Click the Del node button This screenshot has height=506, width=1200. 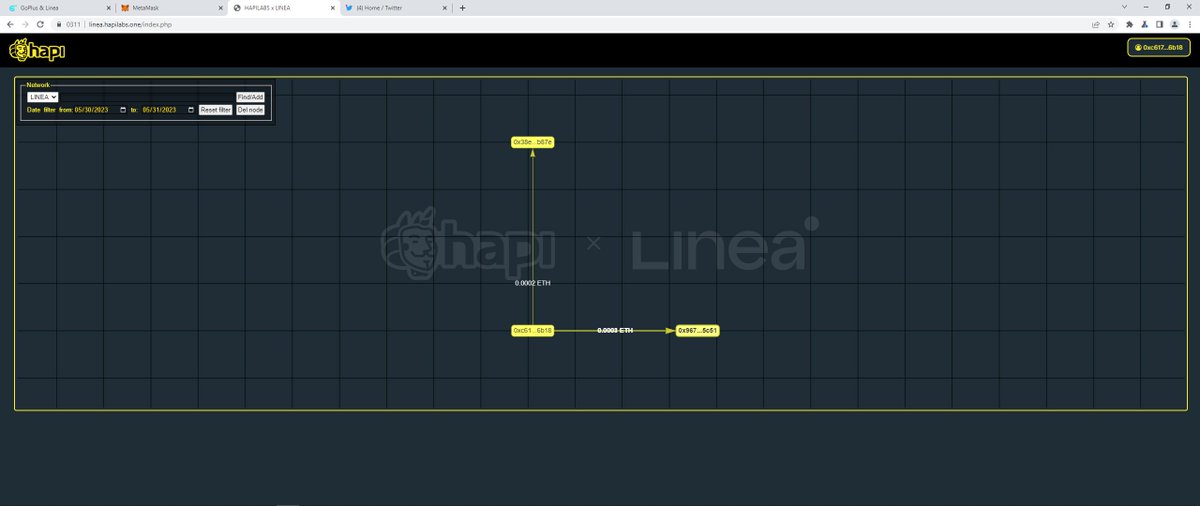tap(250, 110)
